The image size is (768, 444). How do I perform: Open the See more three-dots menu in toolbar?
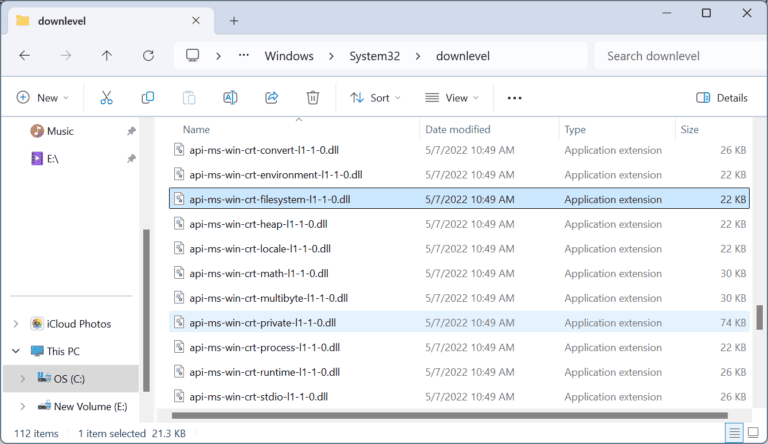pos(514,98)
